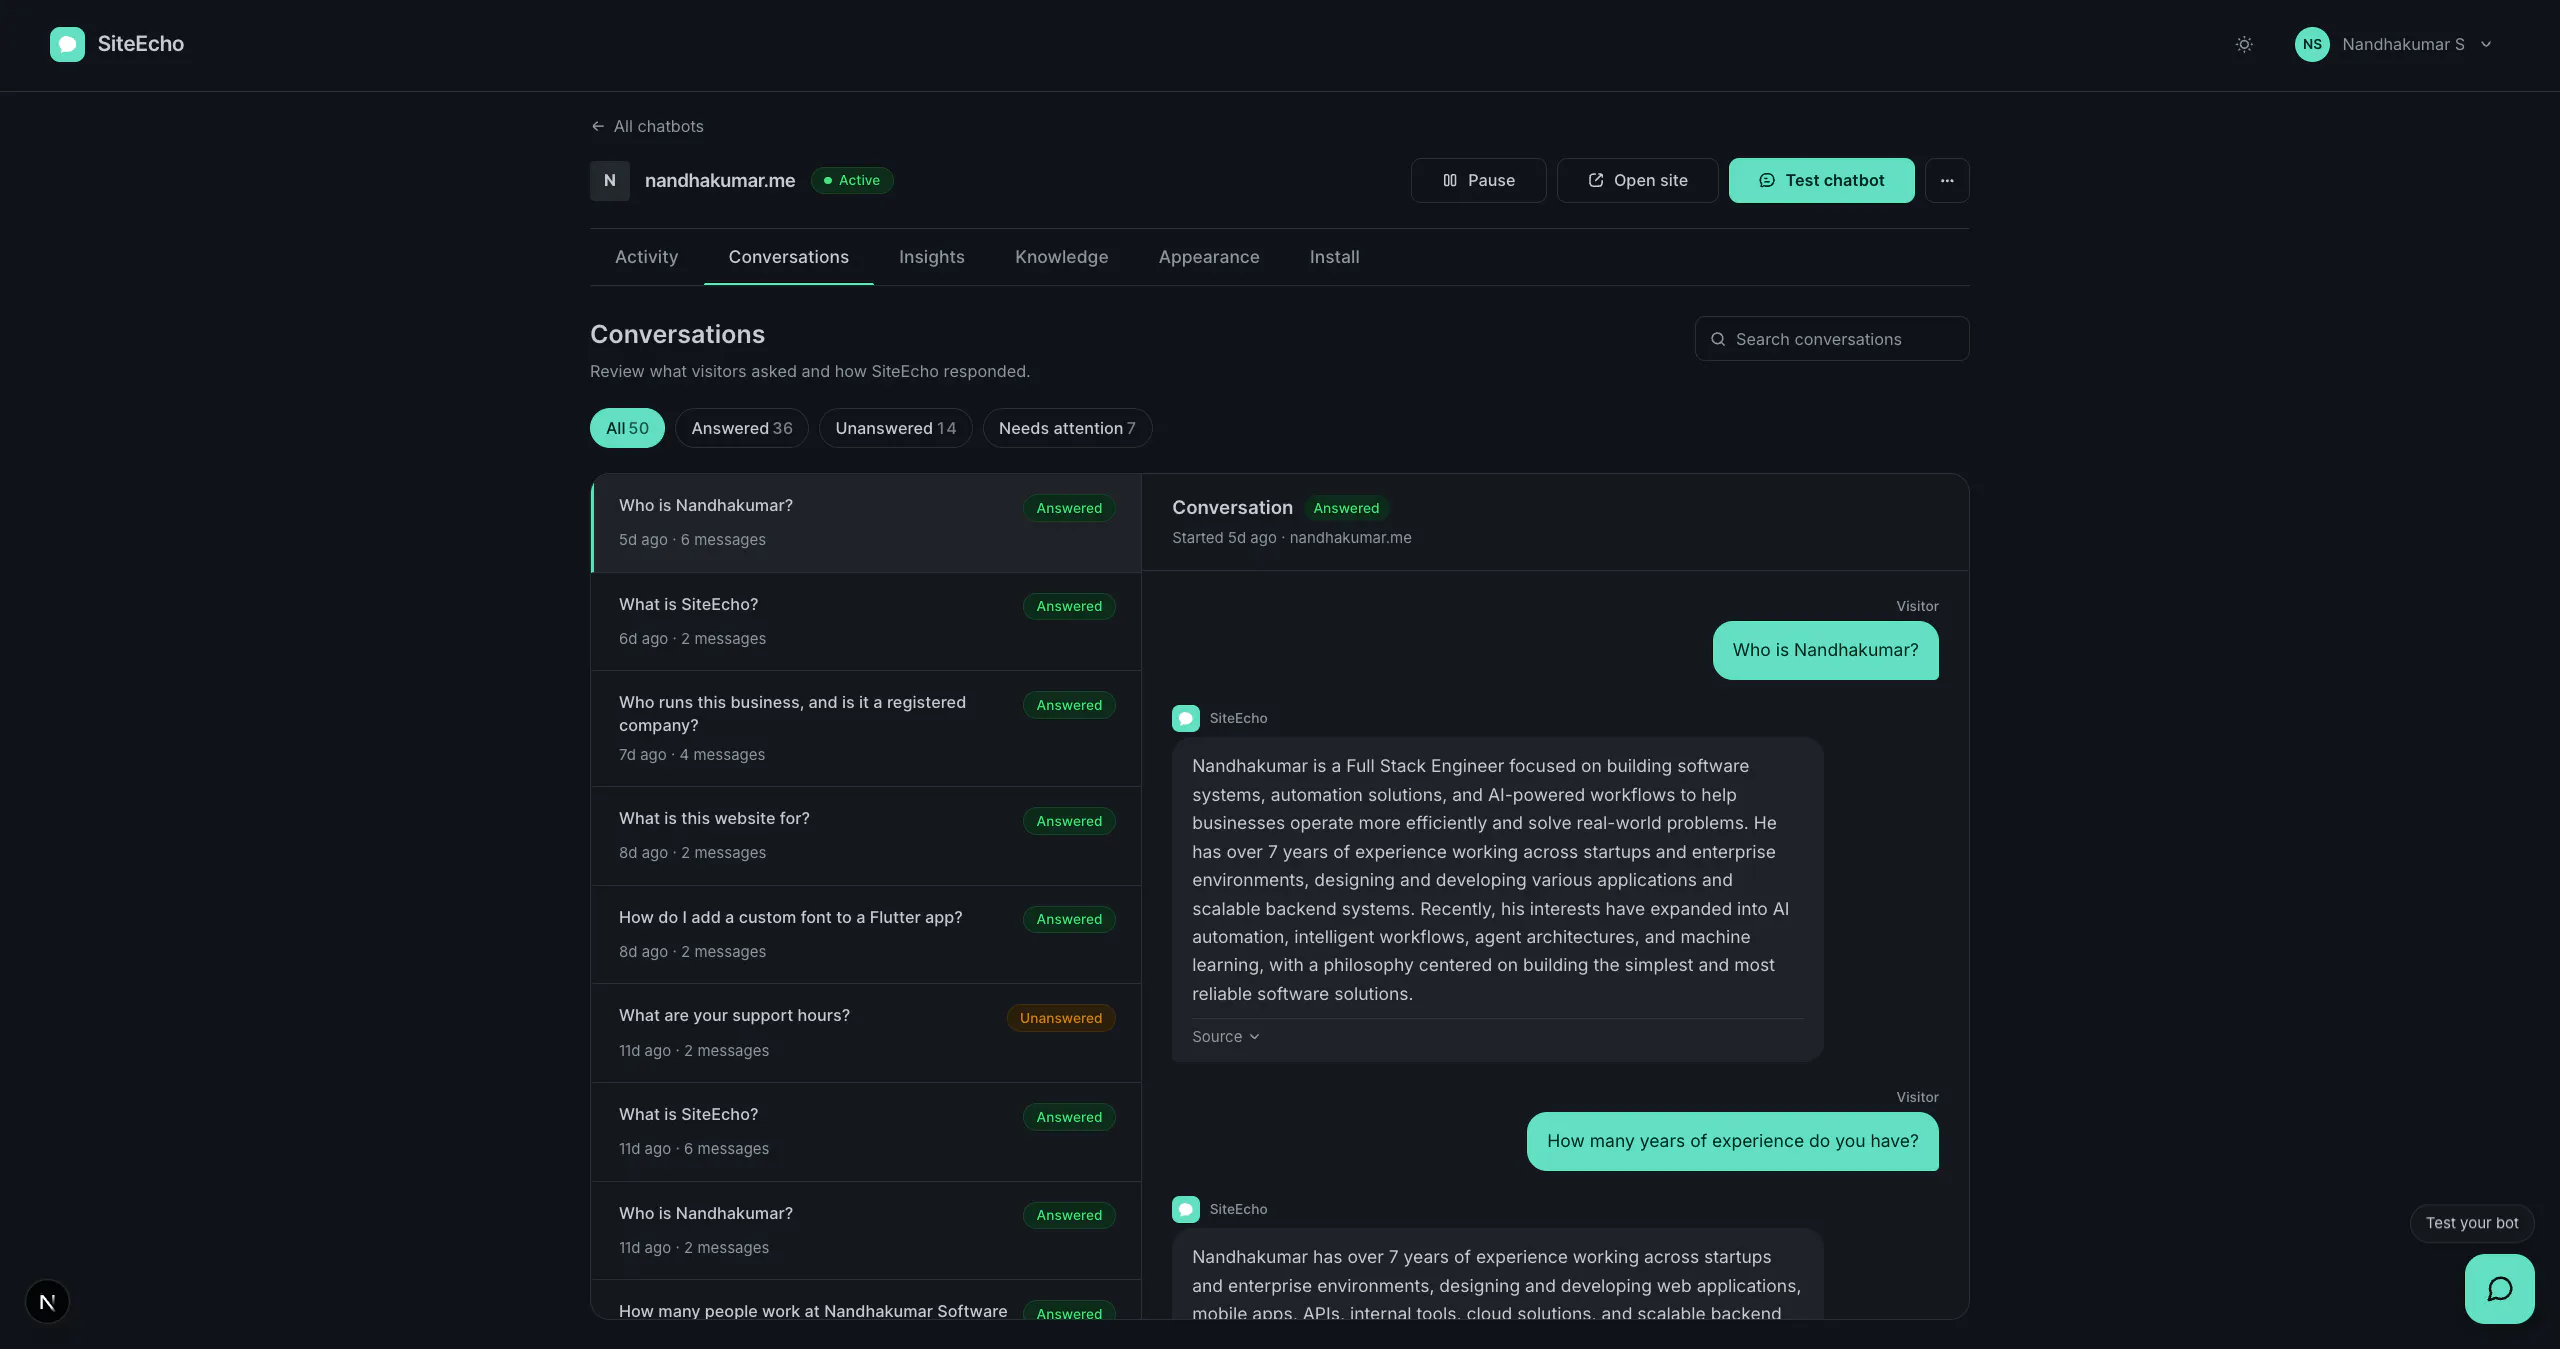Open 'Who is Nandhakumar?' conversation from 5d ago
Image resolution: width=2560 pixels, height=1349 pixels.
tap(866, 523)
